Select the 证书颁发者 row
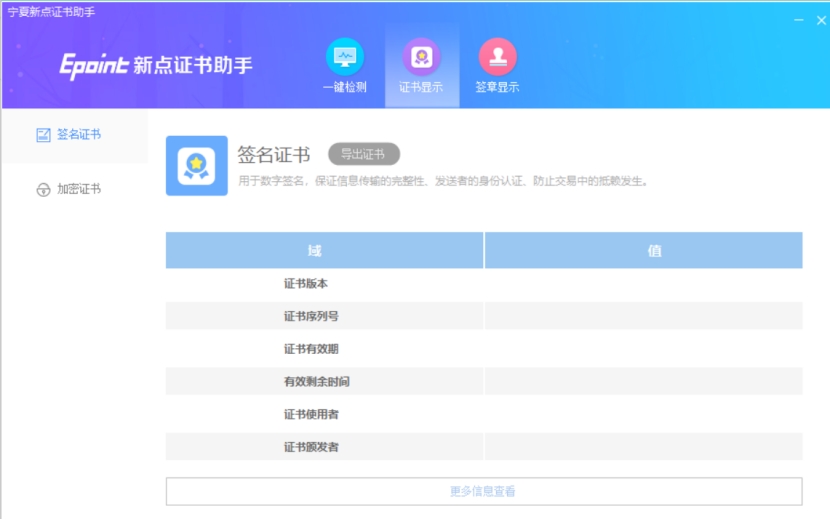The height and width of the screenshot is (520, 830). point(311,447)
